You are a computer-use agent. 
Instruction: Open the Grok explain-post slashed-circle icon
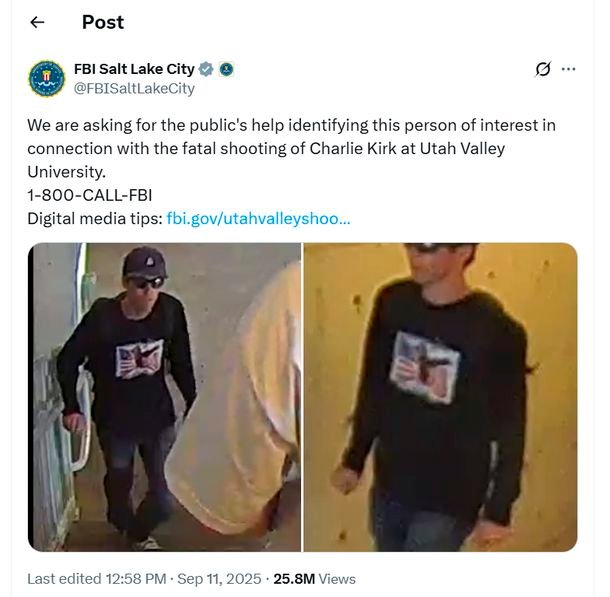[543, 69]
